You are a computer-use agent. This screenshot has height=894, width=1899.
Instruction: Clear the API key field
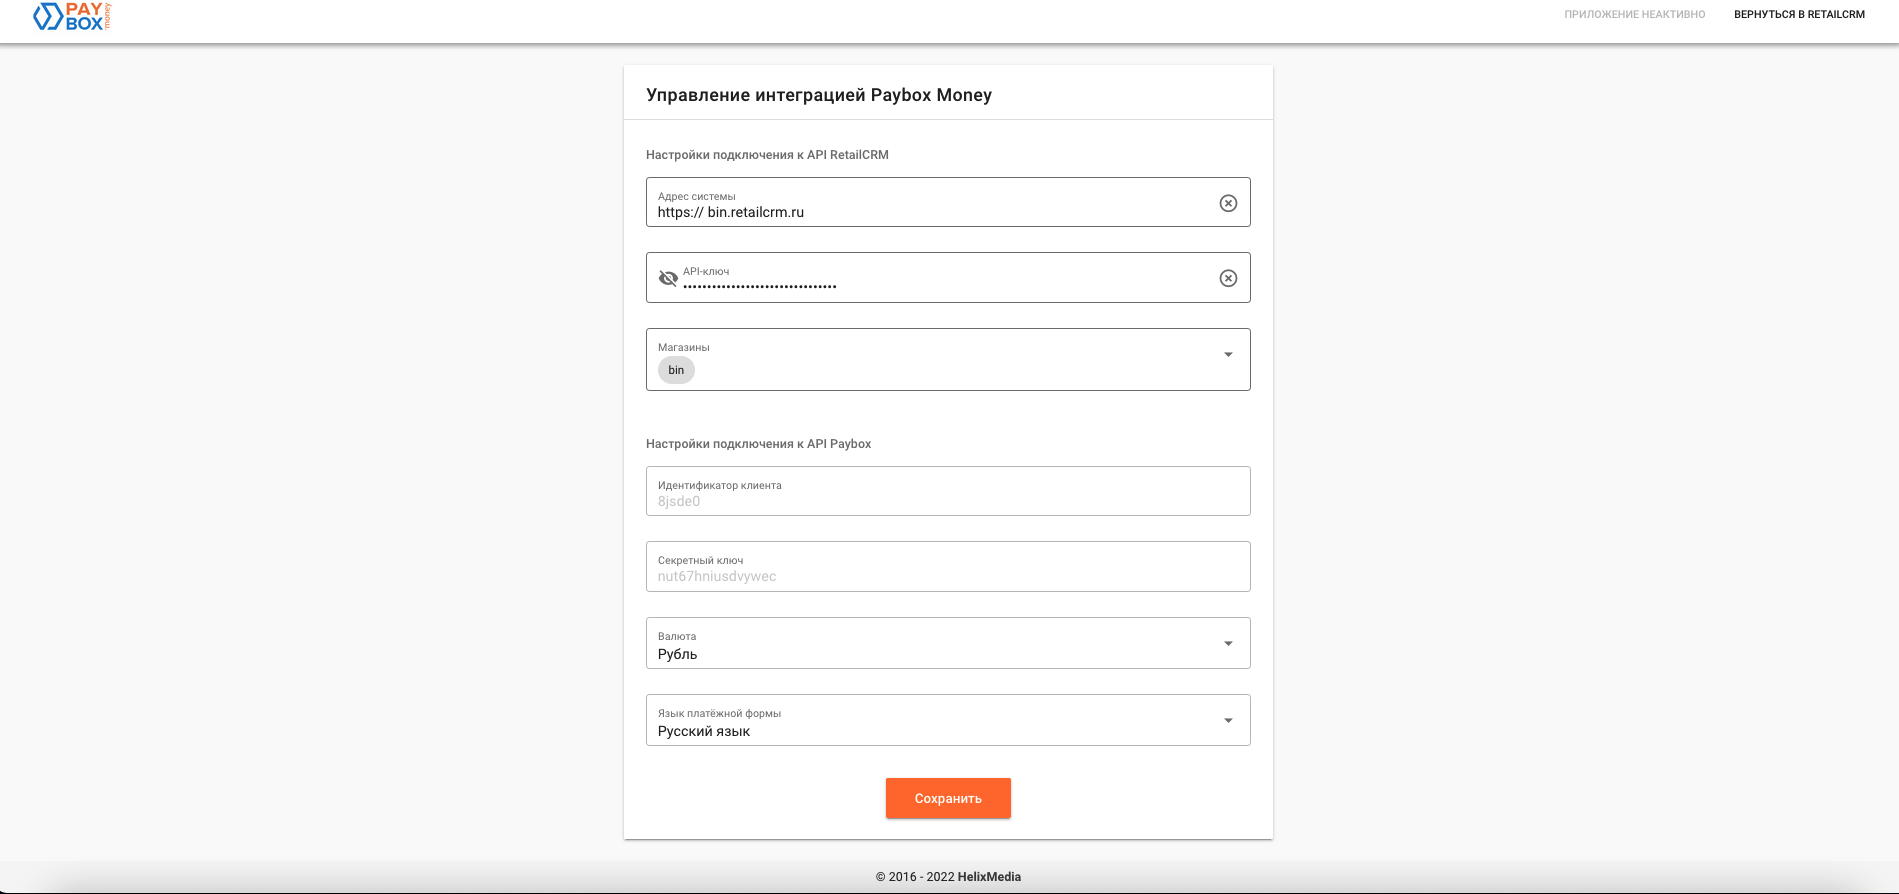[x=1228, y=278]
